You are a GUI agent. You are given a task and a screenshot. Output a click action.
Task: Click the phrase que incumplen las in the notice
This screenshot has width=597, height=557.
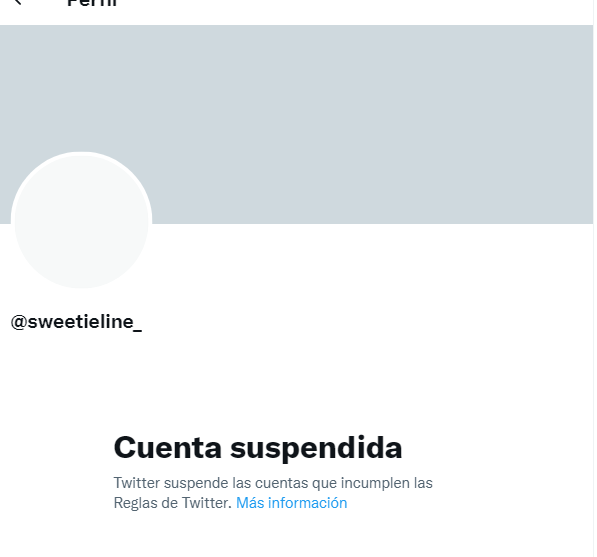click(x=372, y=483)
